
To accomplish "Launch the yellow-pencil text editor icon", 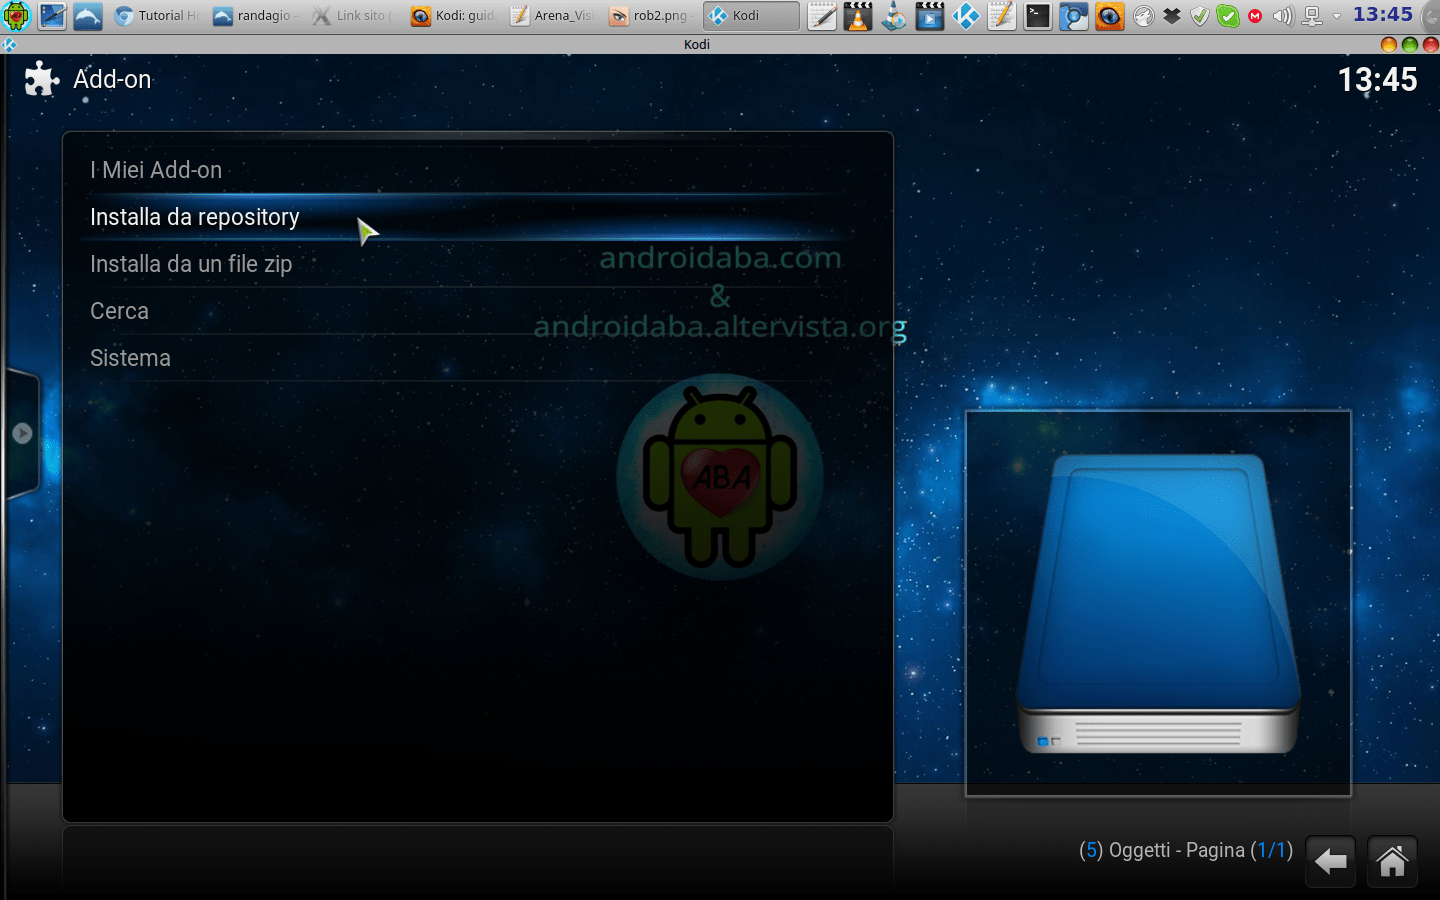I will (1002, 15).
